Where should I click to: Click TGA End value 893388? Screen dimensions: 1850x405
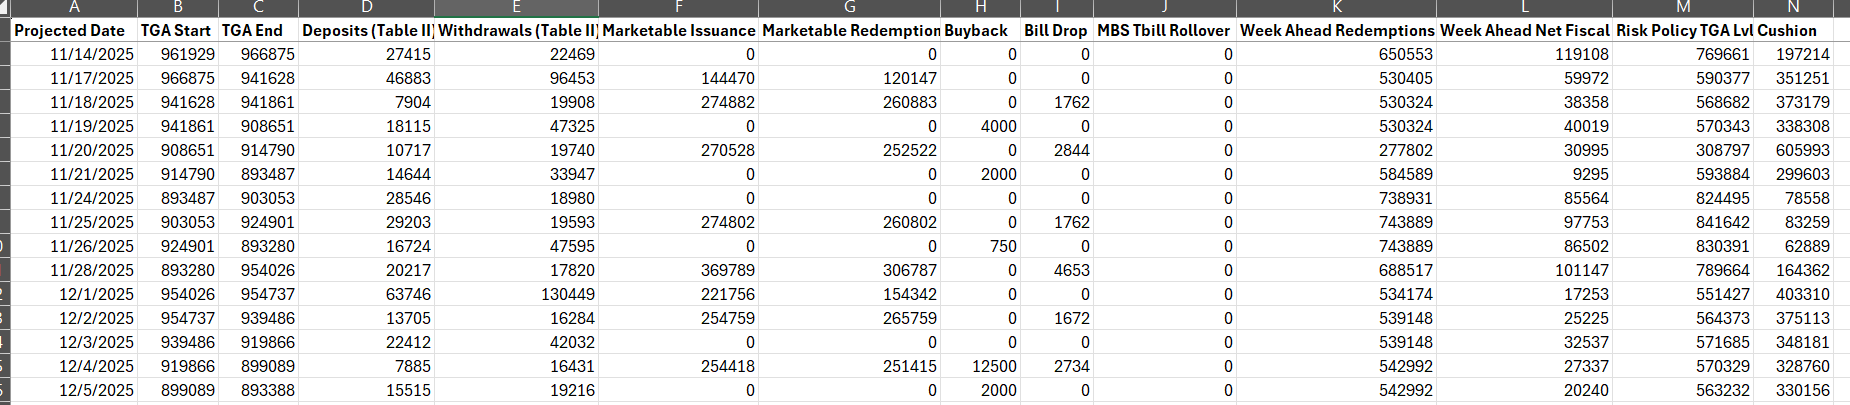[x=258, y=390]
